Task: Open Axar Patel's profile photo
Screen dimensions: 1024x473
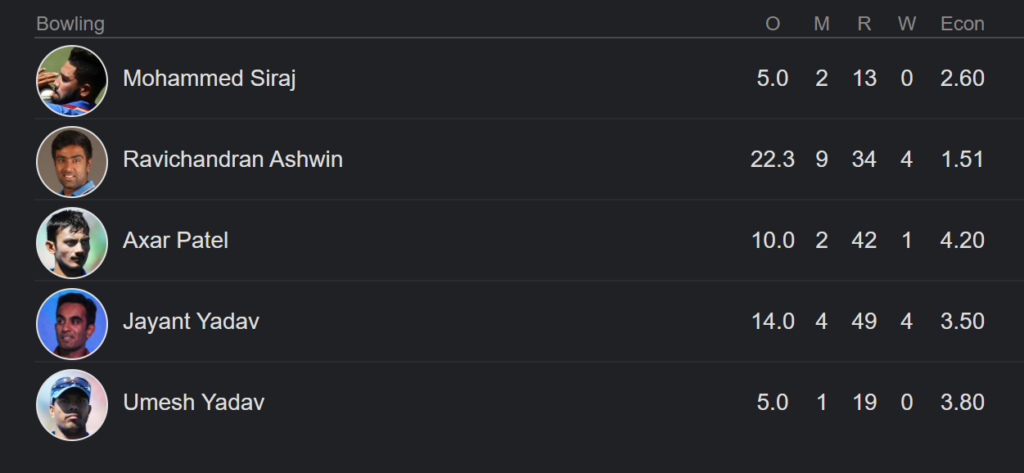Action: [x=72, y=242]
